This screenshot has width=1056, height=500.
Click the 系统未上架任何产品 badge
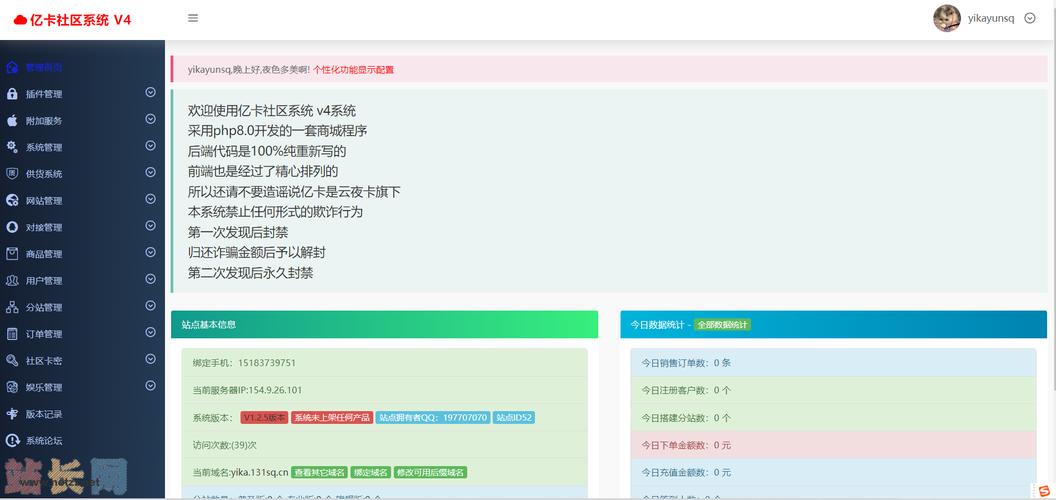[x=332, y=418]
